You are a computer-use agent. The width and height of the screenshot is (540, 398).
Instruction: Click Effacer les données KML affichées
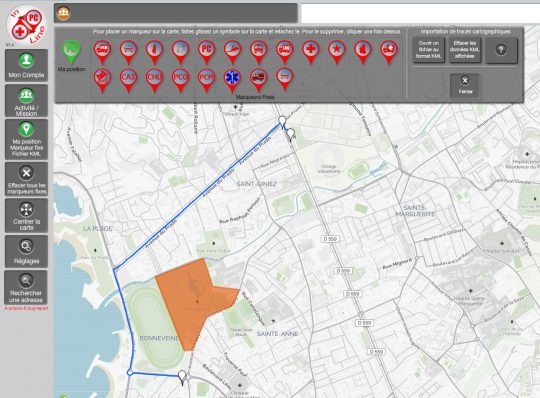tap(465, 50)
